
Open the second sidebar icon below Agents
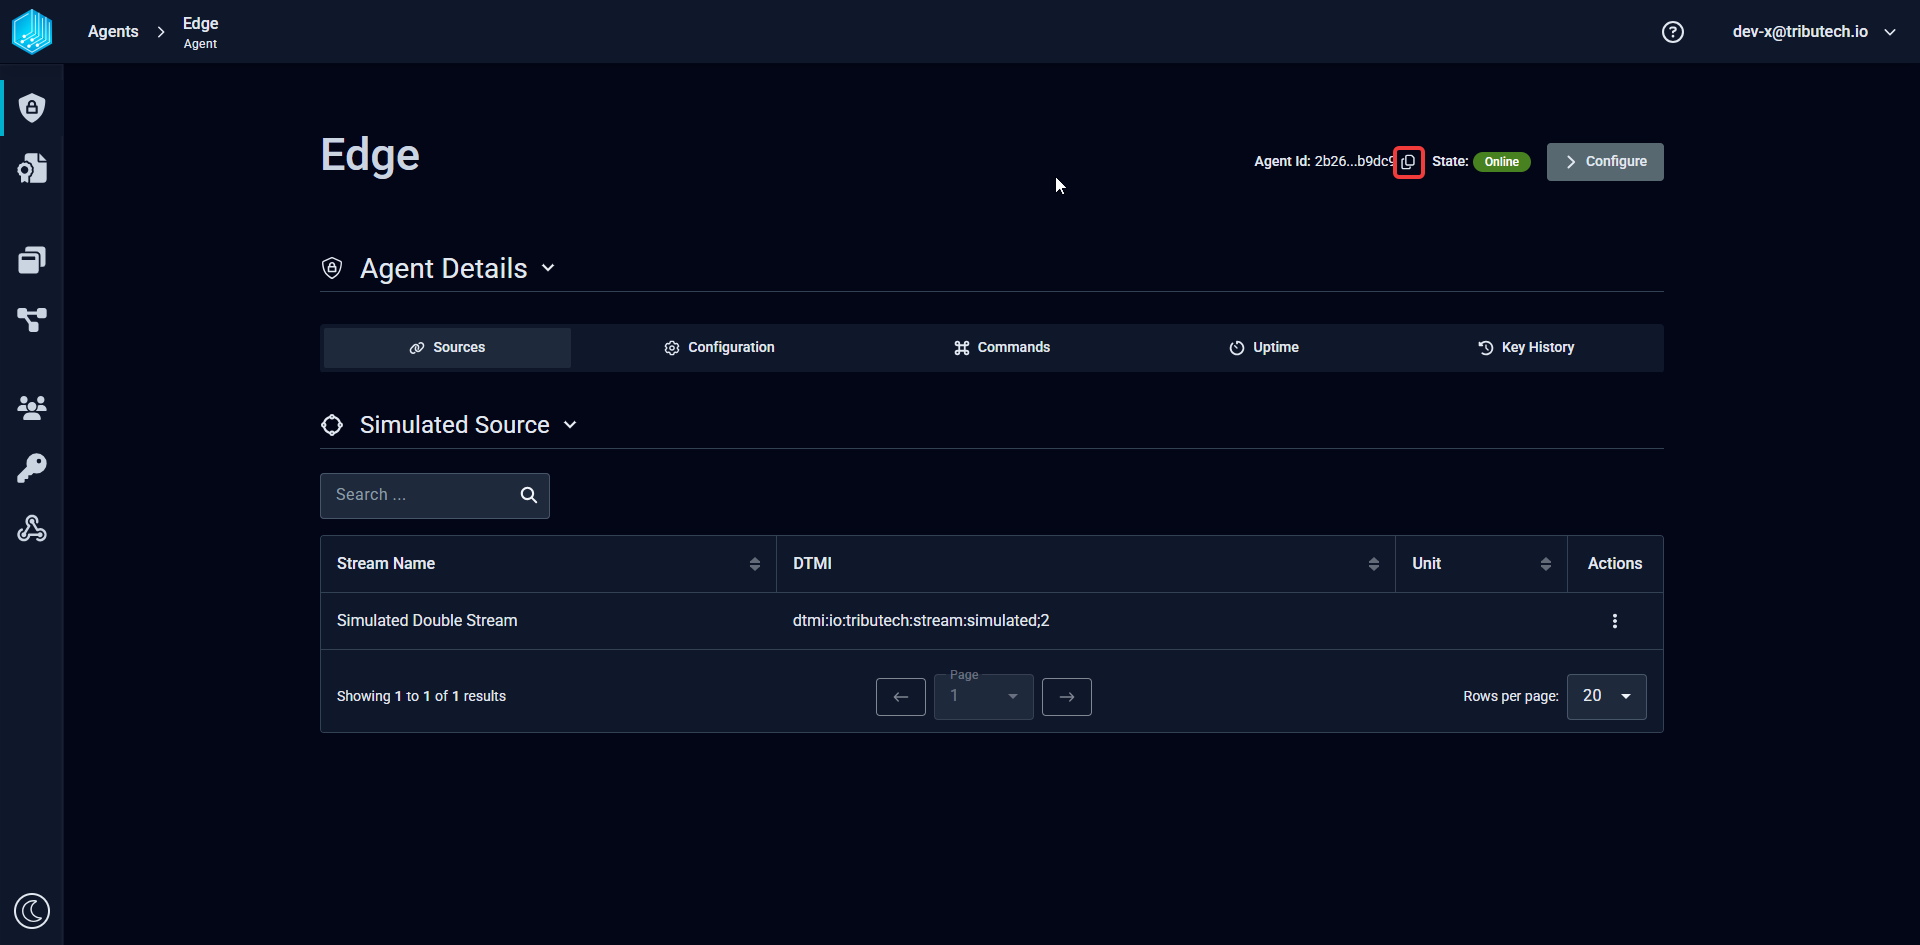(x=32, y=168)
